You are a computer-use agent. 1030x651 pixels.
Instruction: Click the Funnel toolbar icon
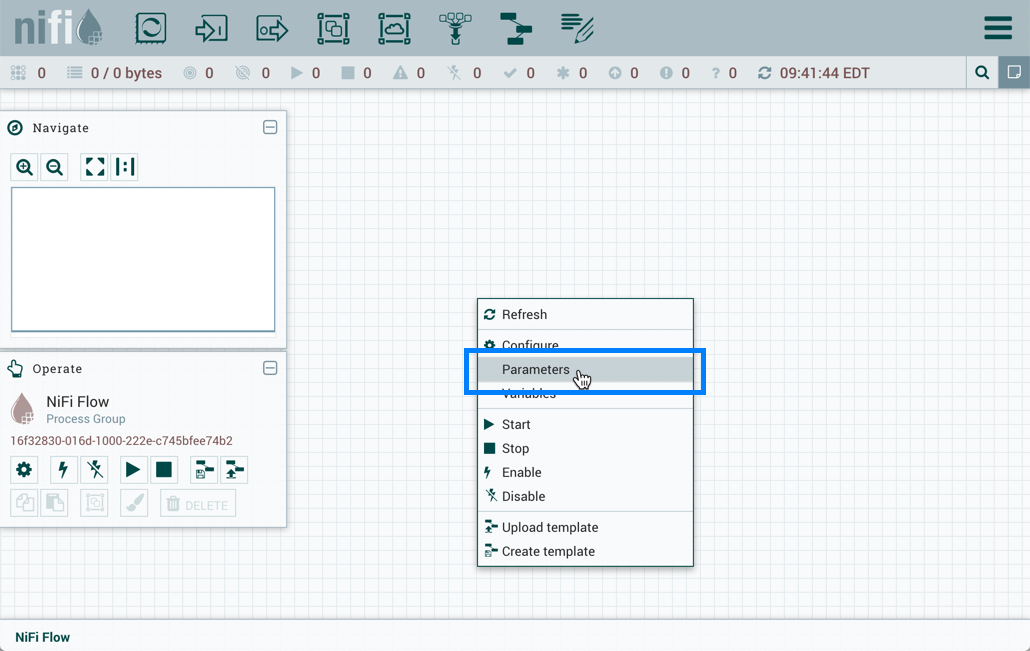pos(455,28)
